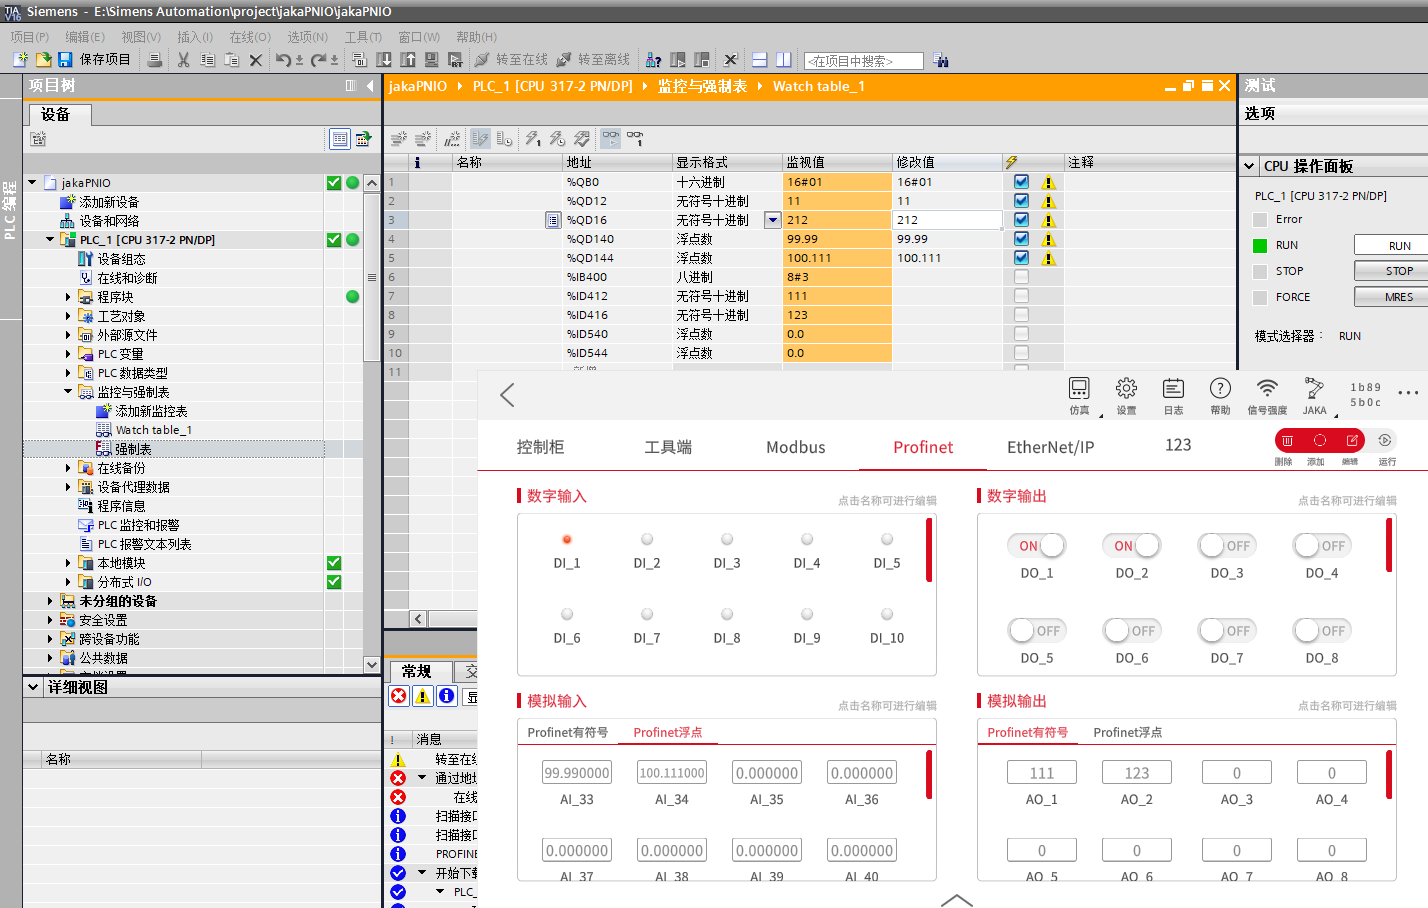Collapse PLC_1 [CPU 317-2 PN/DP] node
Viewport: 1428px width, 908px height.
point(50,240)
